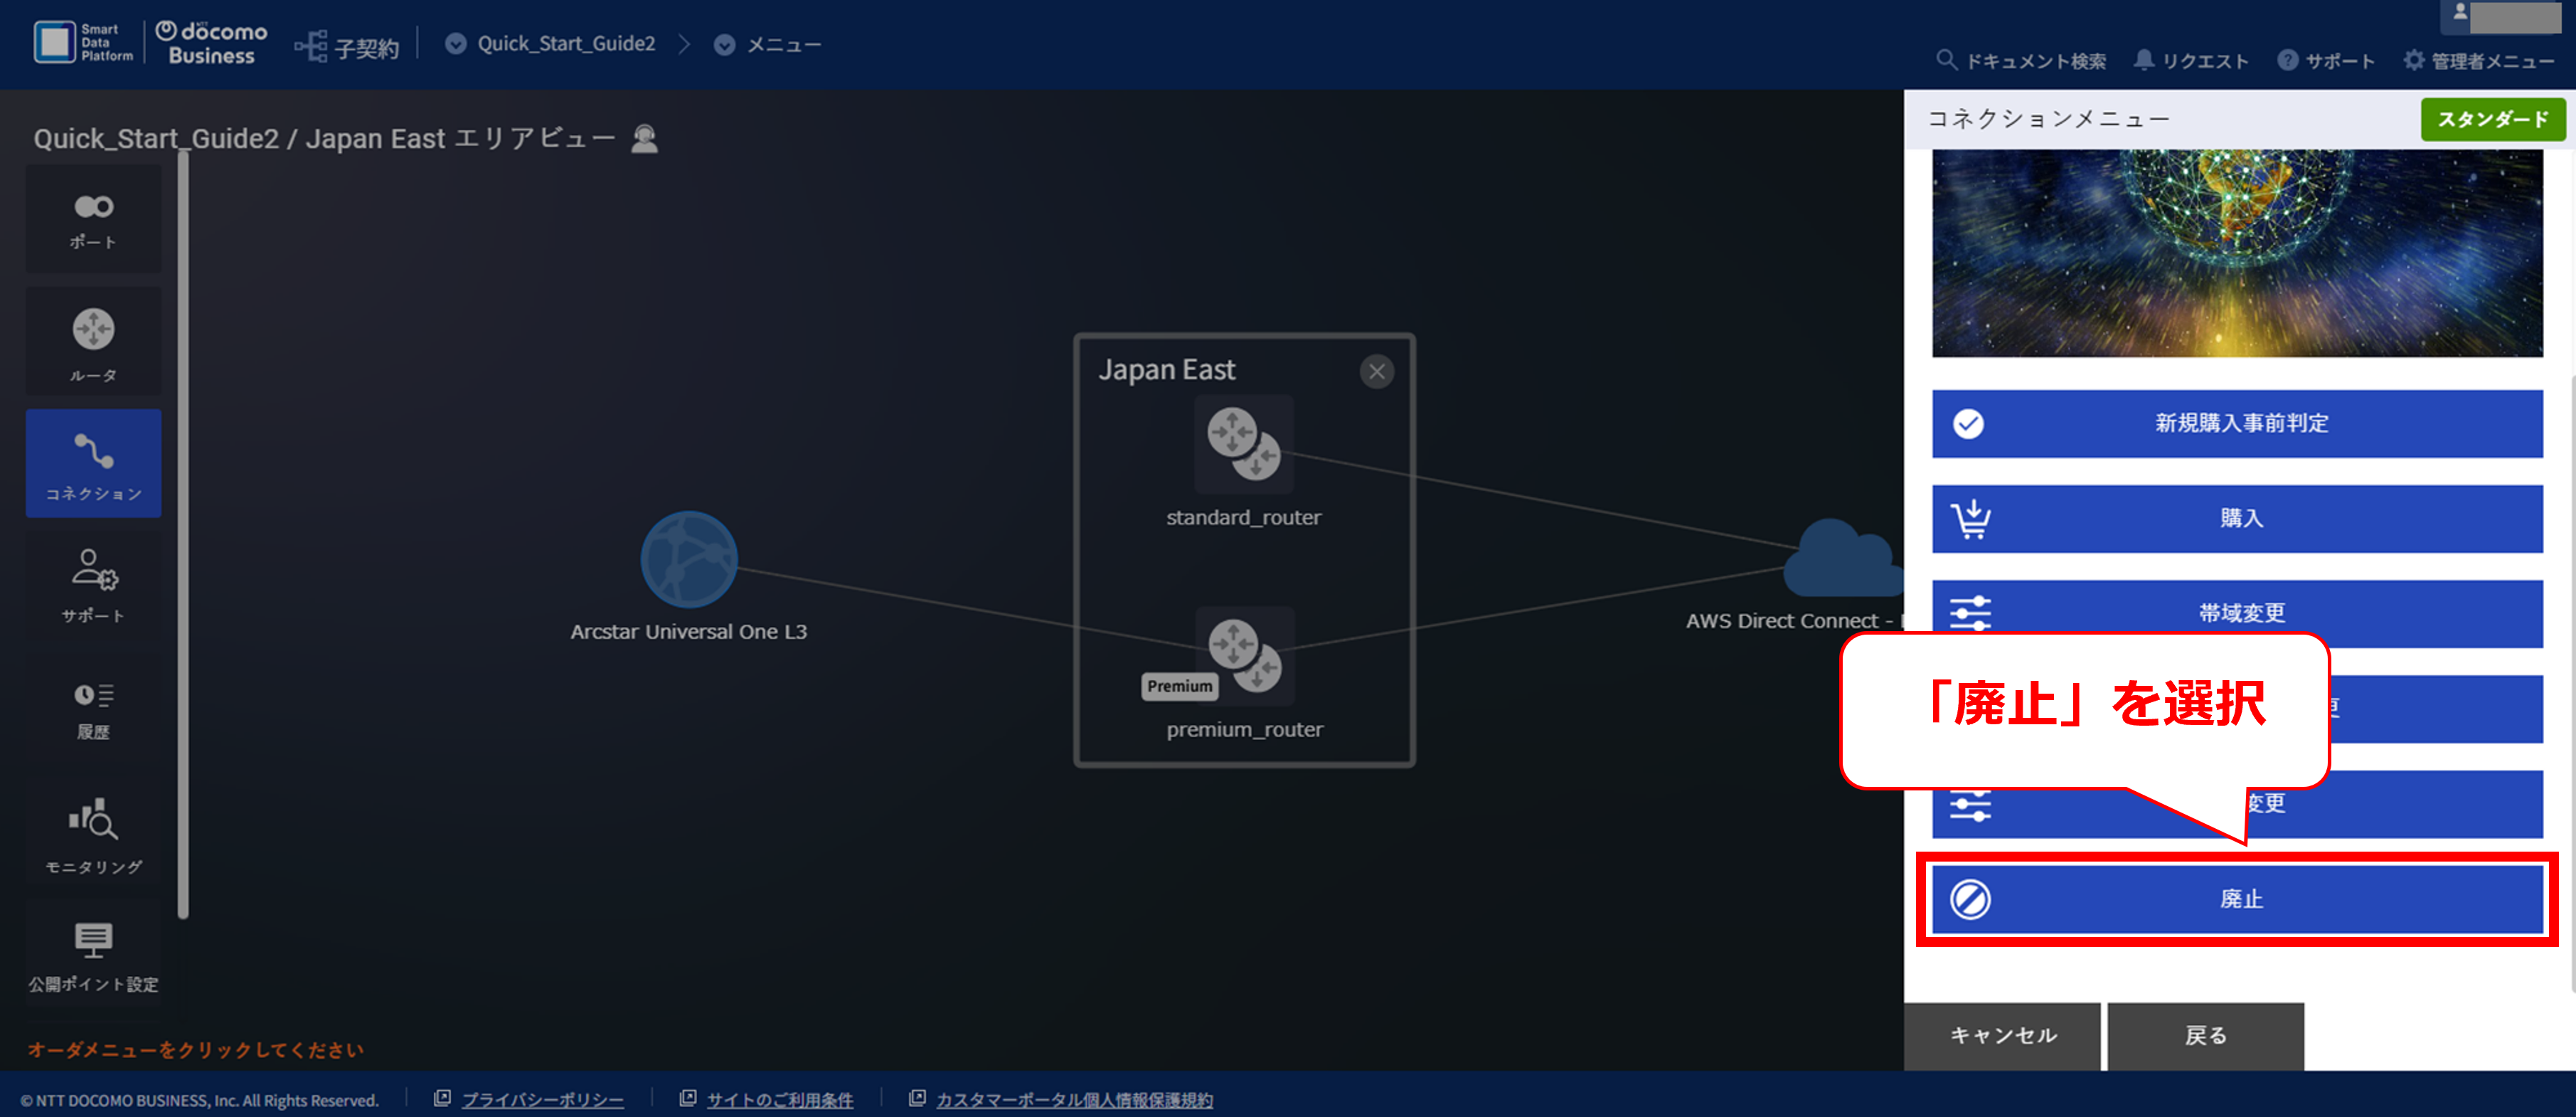Select the ルータ sidebar icon

click(93, 343)
